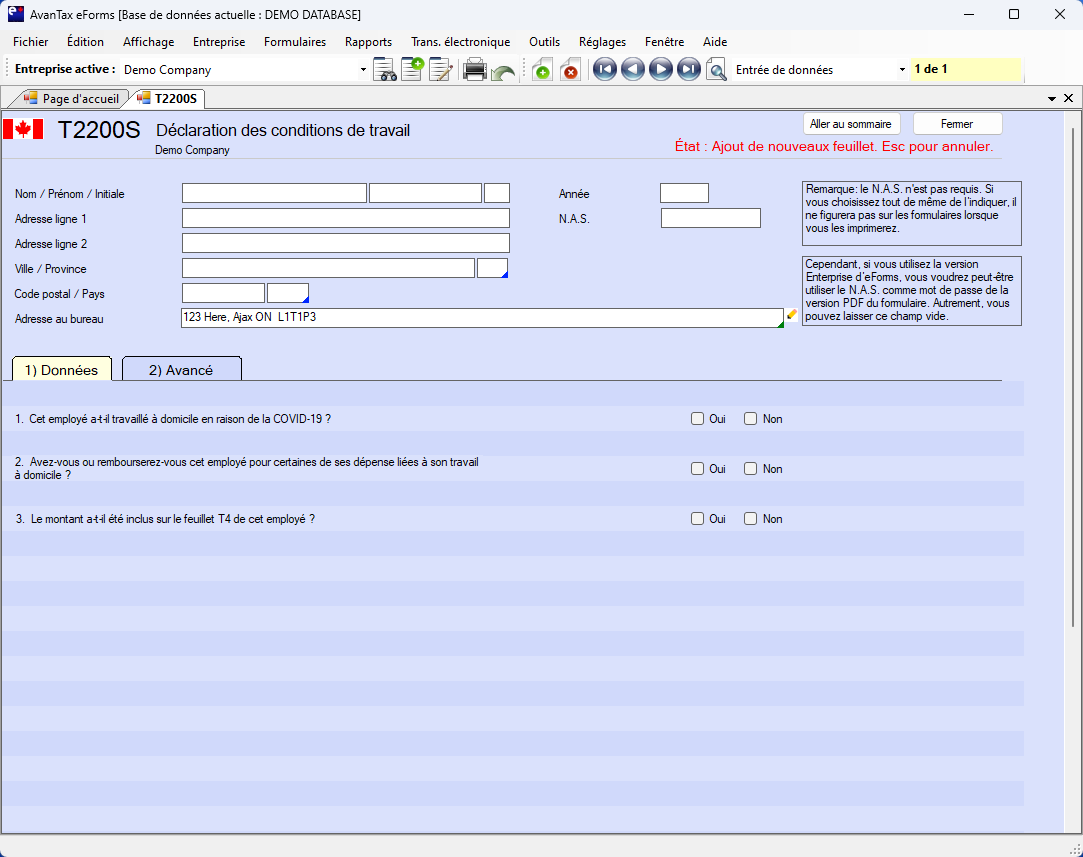Image resolution: width=1083 pixels, height=857 pixels.
Task: Click the edit company pencil icon
Action: point(441,70)
